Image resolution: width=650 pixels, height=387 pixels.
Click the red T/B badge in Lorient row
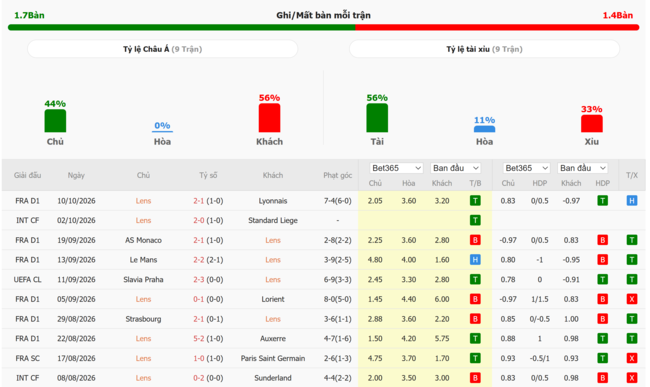(x=475, y=299)
